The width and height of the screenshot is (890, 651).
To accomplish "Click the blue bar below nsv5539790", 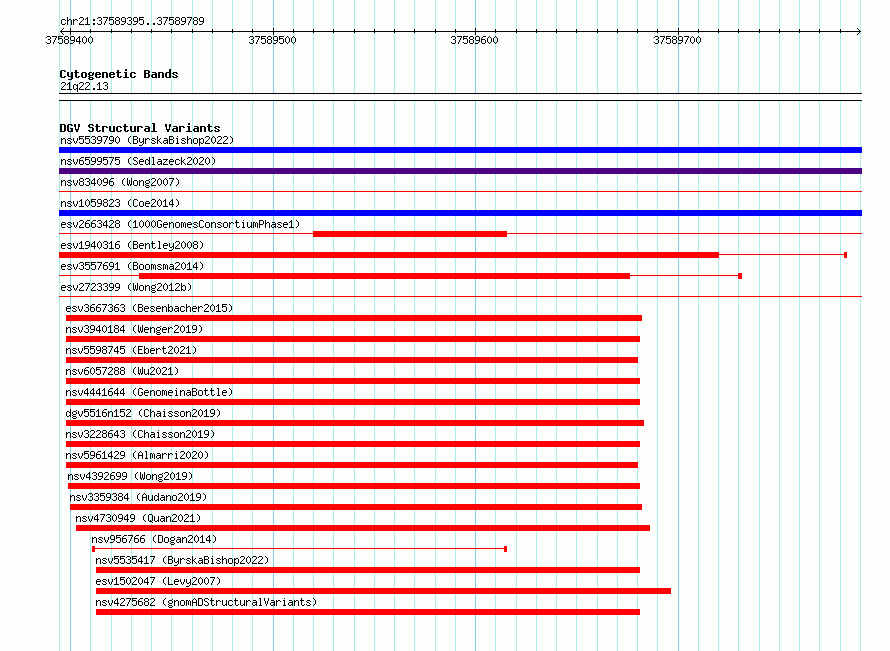I will 460,150.
